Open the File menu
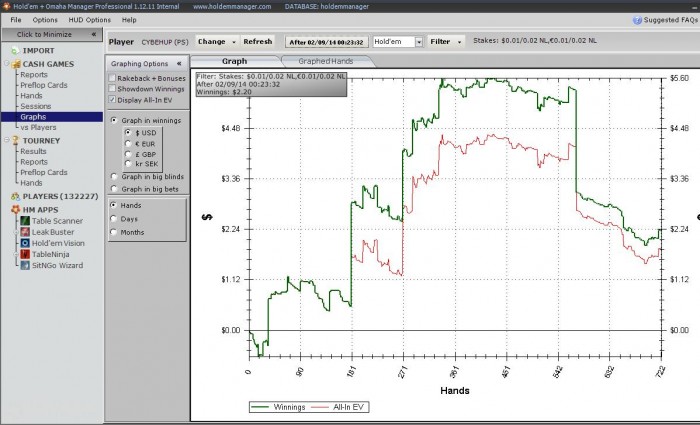The width and height of the screenshot is (700, 425). coord(16,20)
